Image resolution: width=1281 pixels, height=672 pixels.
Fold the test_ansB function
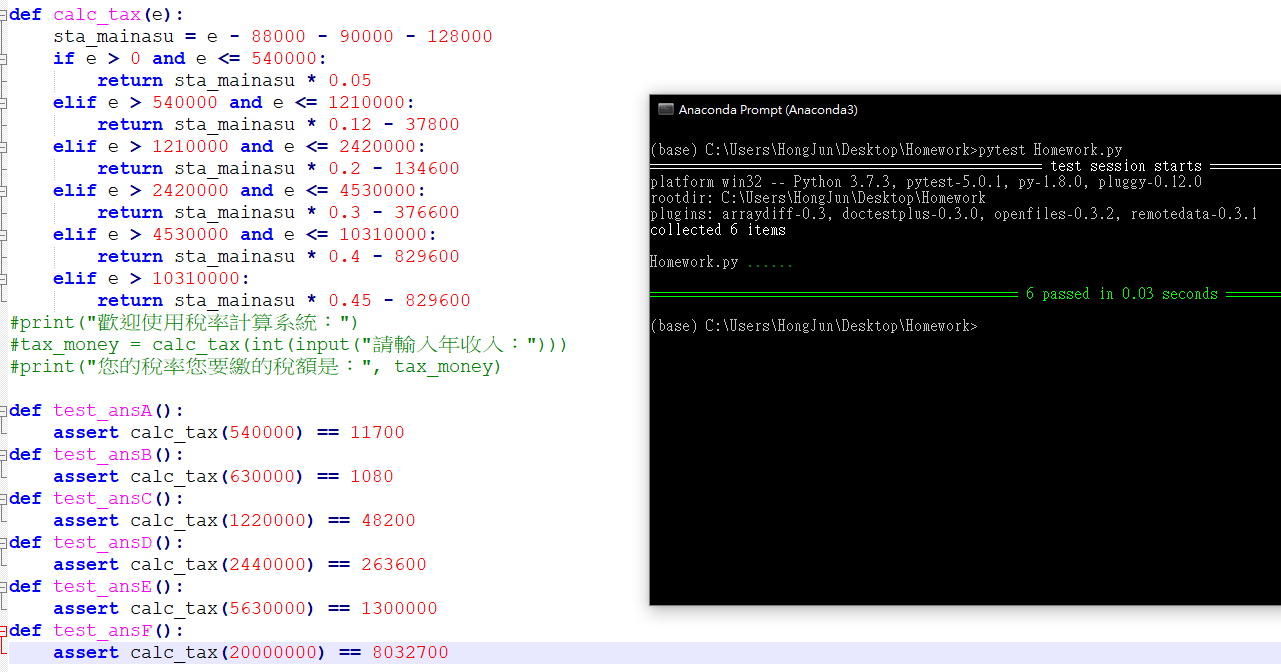coord(4,454)
